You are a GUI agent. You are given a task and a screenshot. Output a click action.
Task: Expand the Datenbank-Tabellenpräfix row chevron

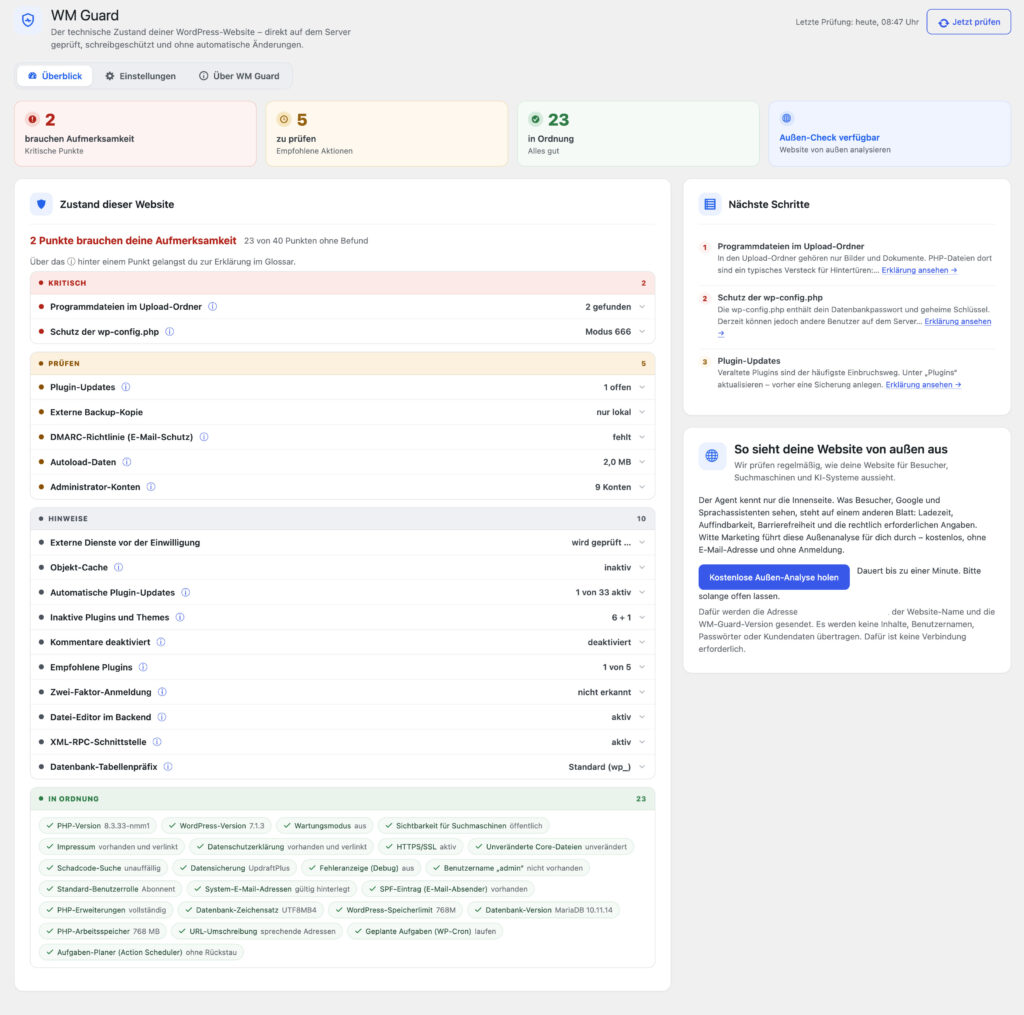pos(643,767)
